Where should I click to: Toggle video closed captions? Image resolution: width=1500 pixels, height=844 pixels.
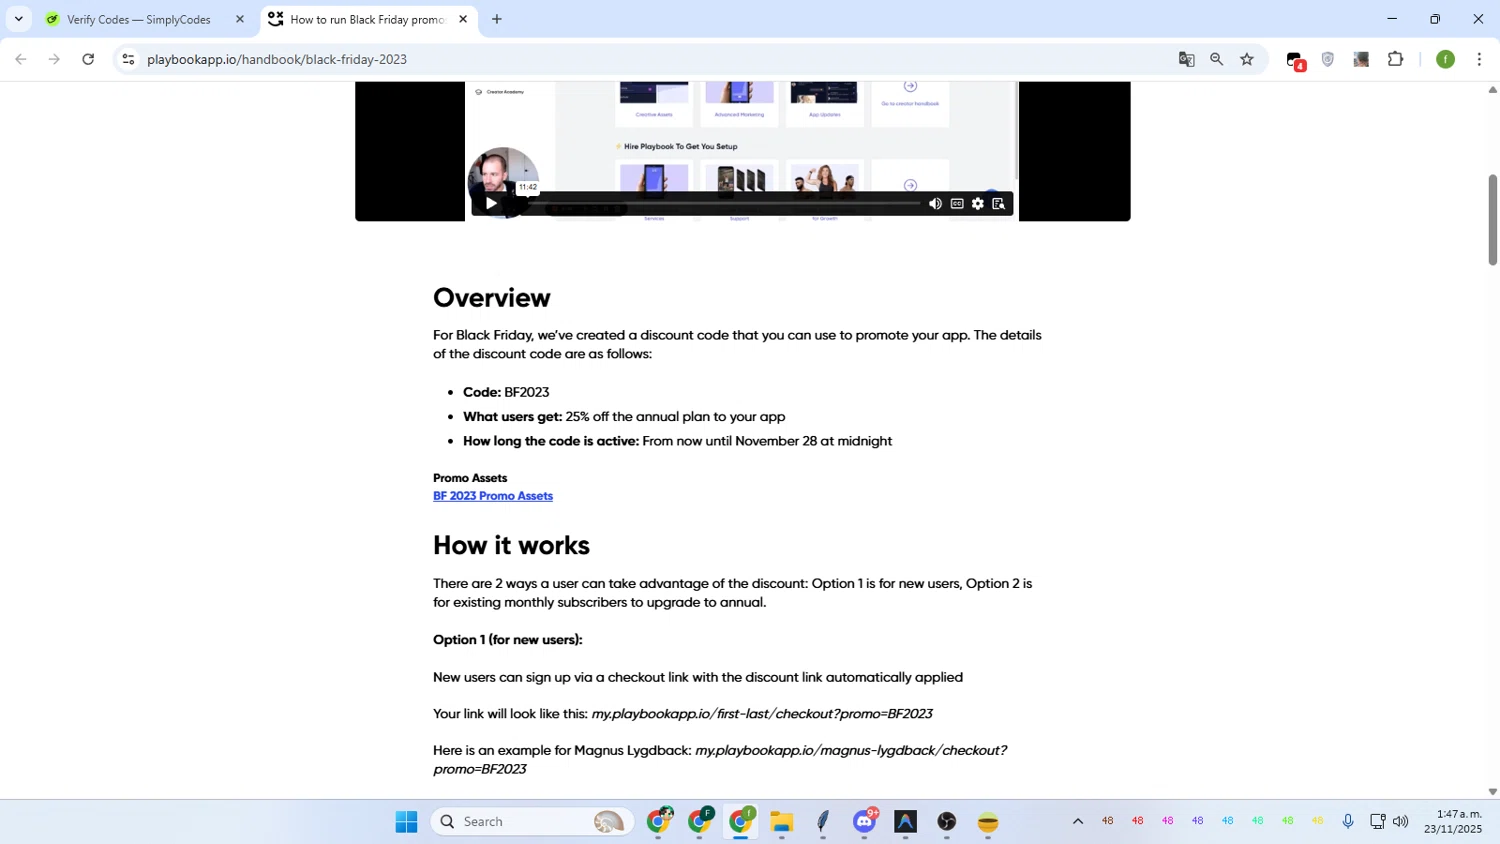[x=957, y=203]
